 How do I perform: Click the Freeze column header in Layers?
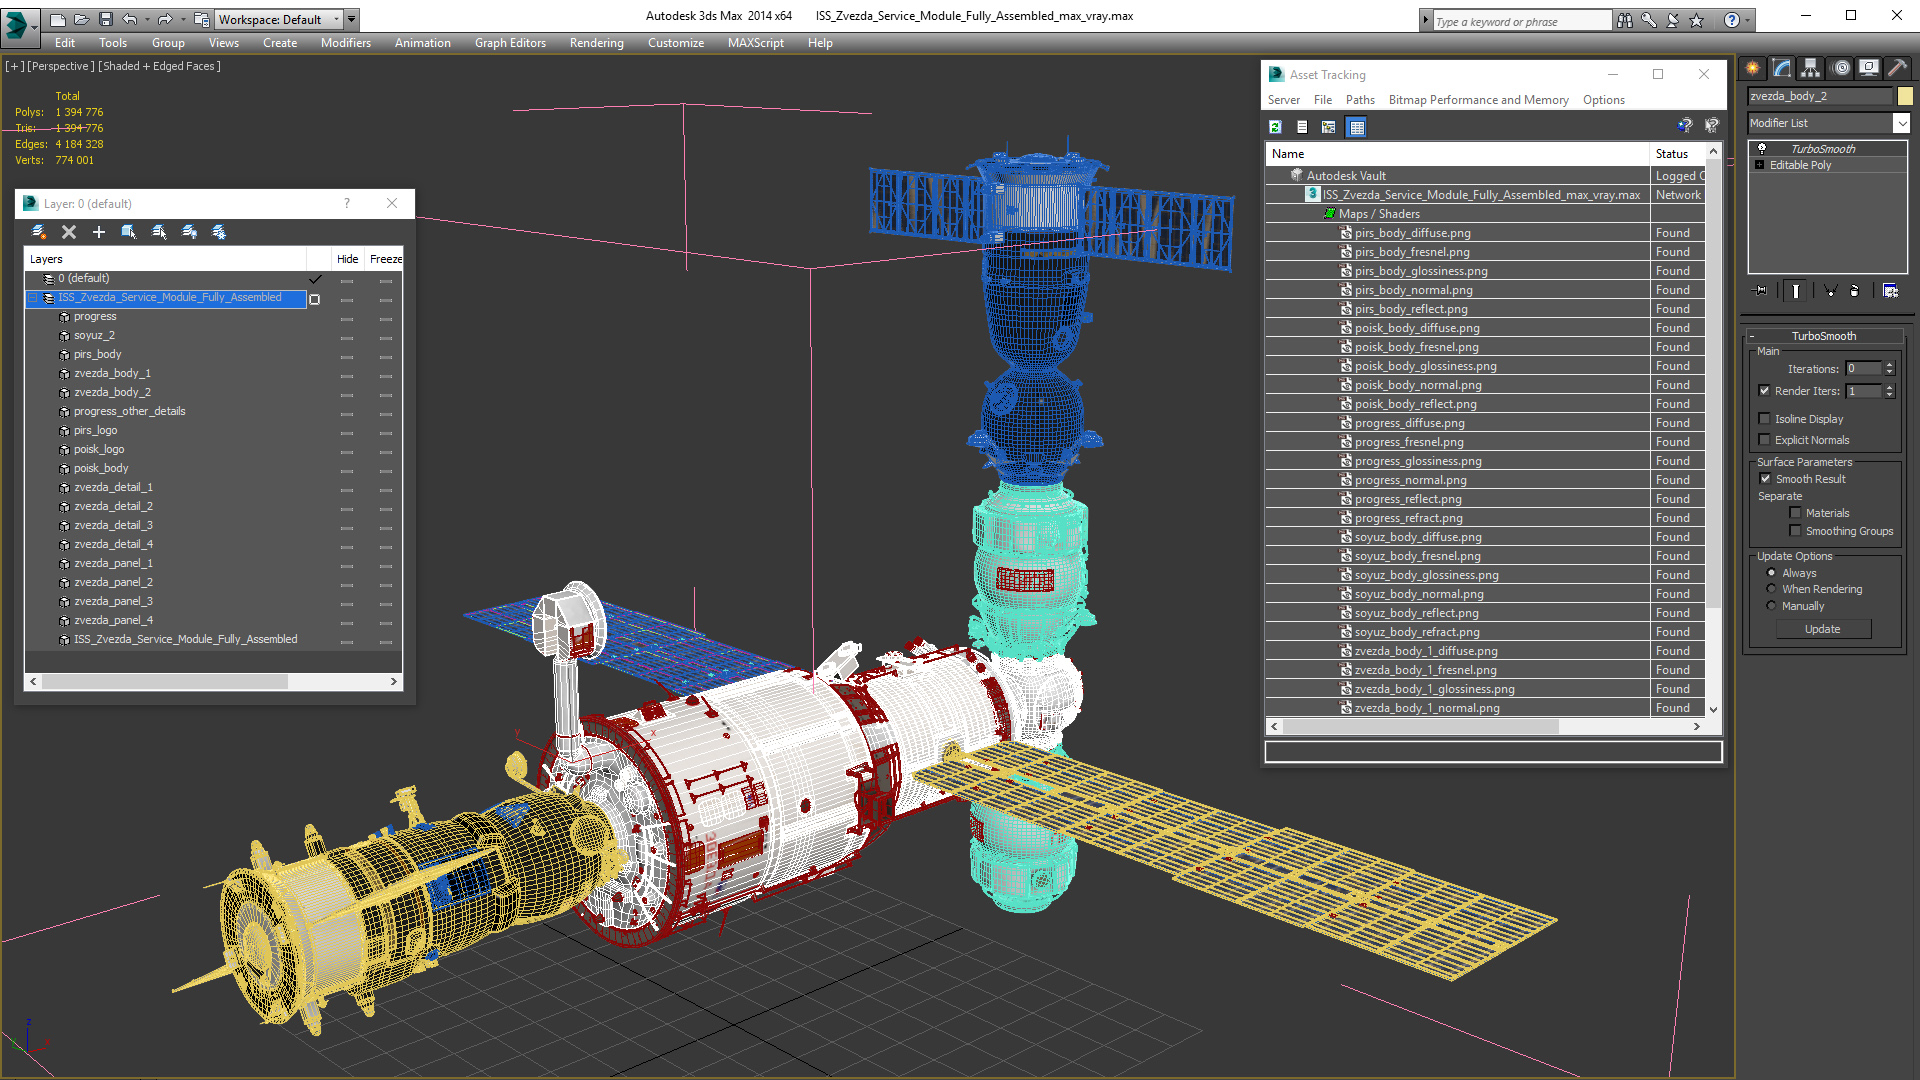point(385,259)
